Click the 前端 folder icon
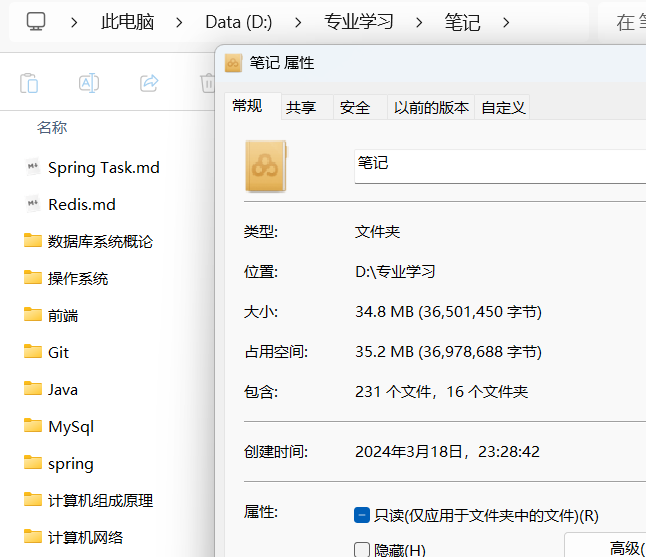Screen dimensions: 646x557 33,315
